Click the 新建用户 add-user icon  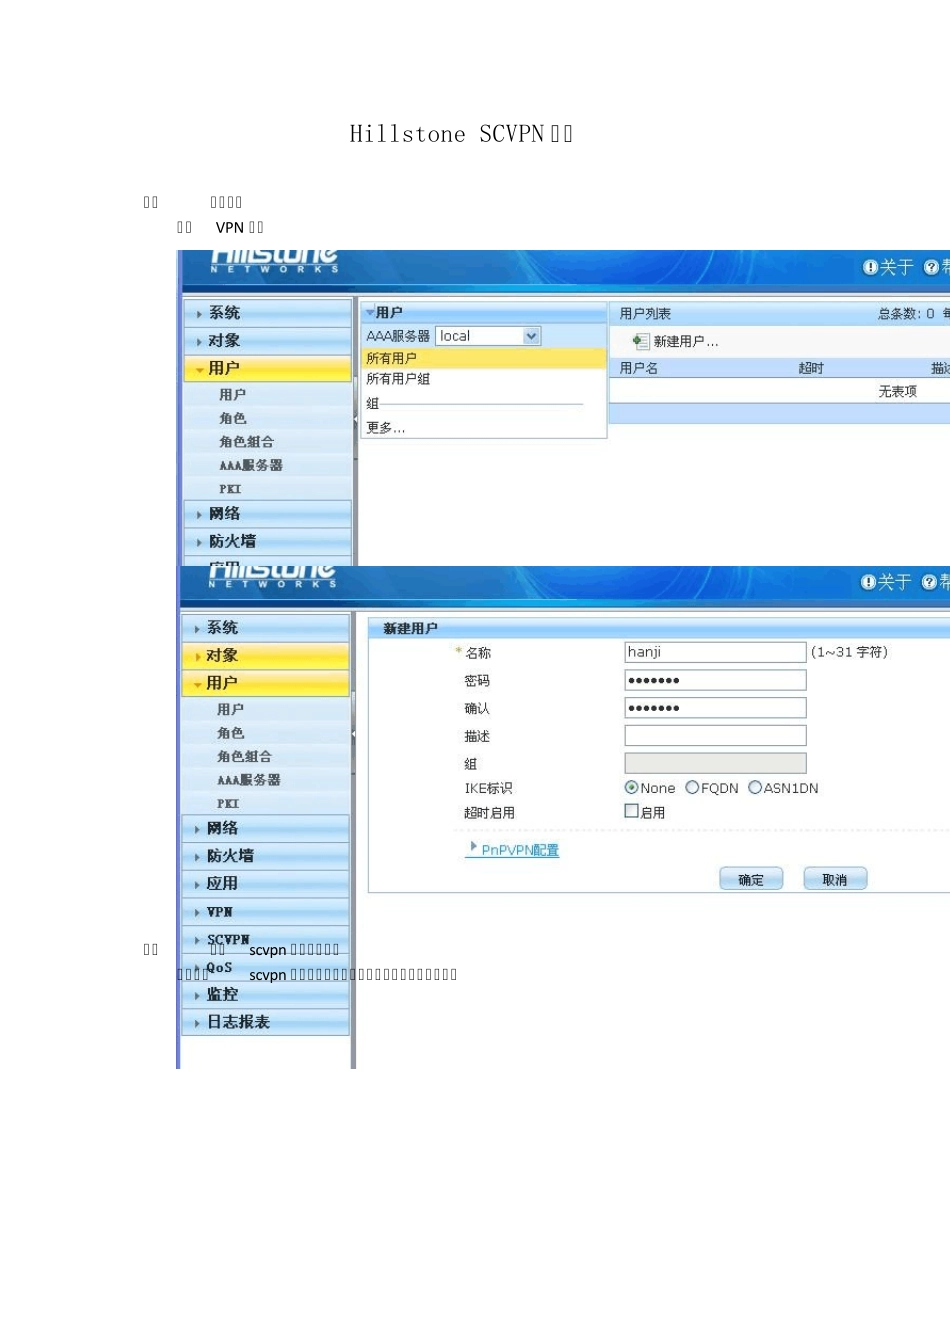[x=641, y=341]
